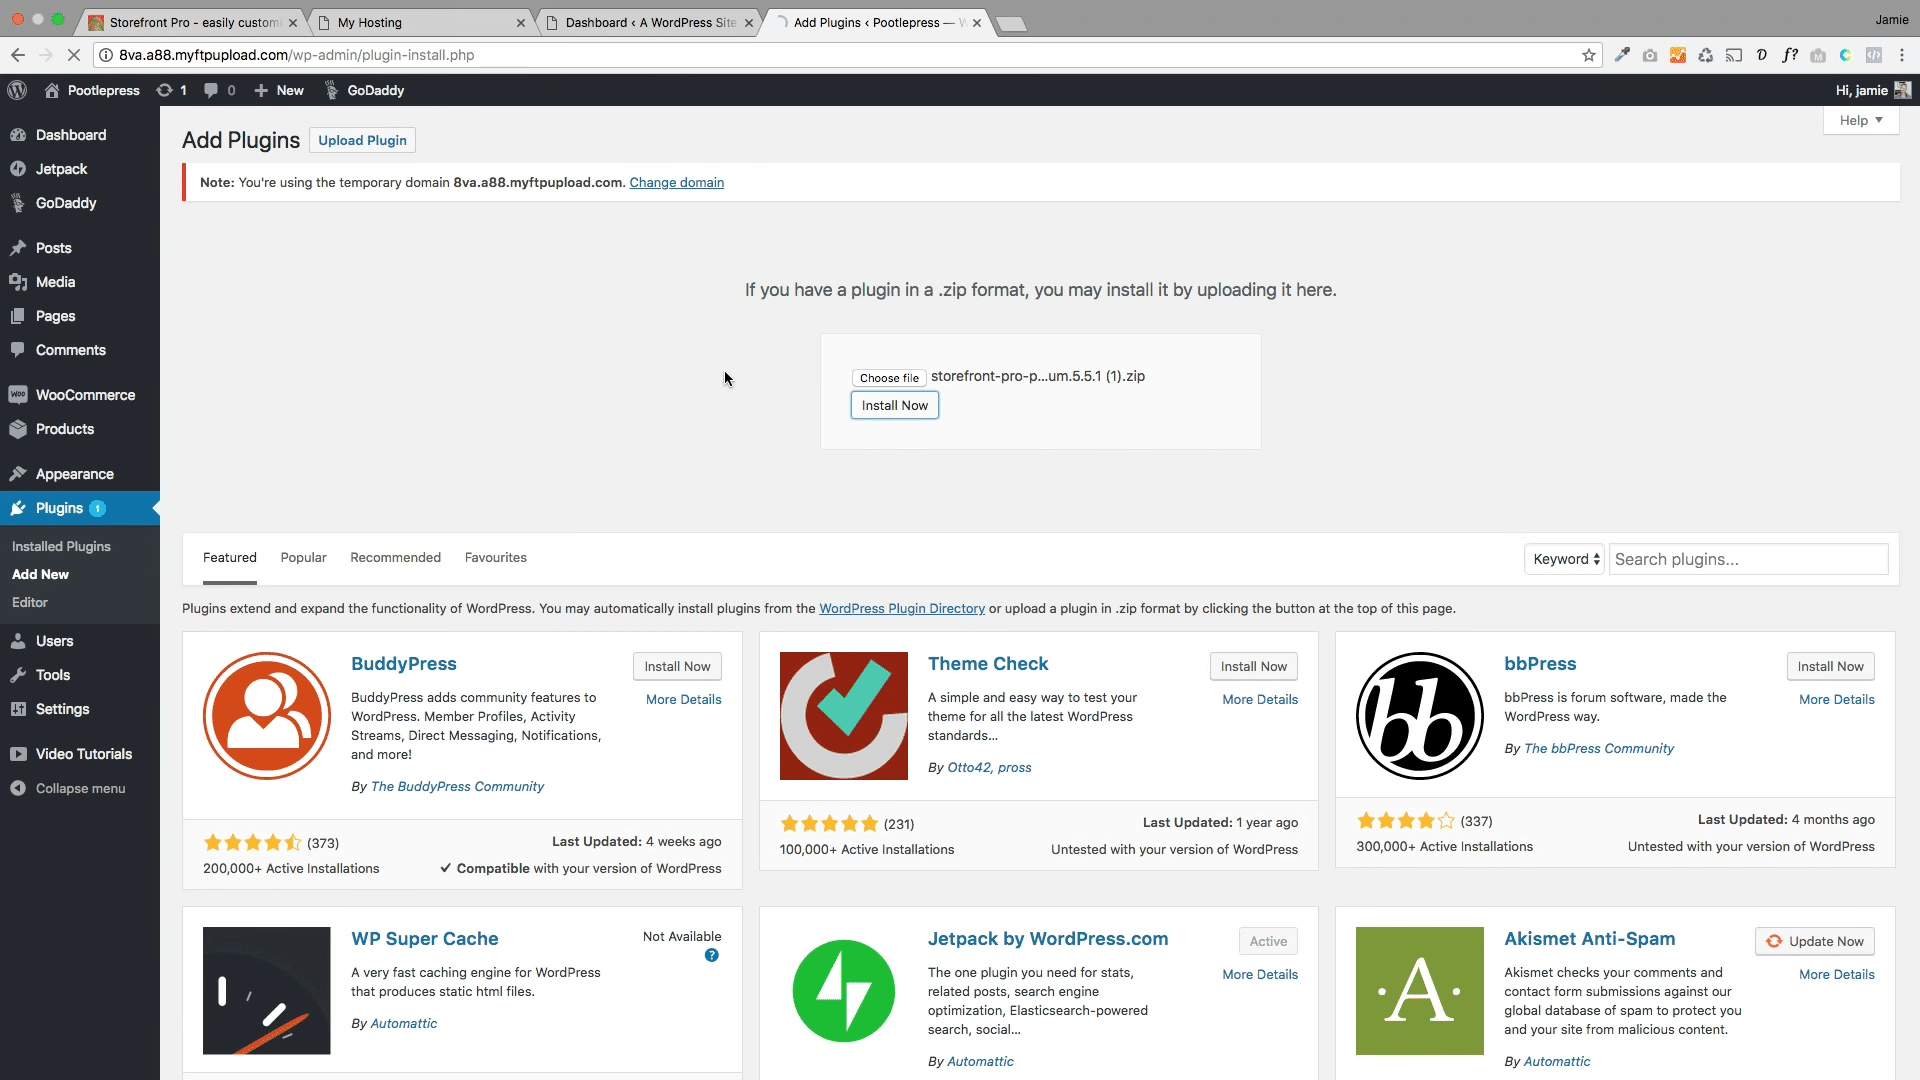Expand the Help dropdown
This screenshot has width=1920, height=1080.
[1861, 120]
